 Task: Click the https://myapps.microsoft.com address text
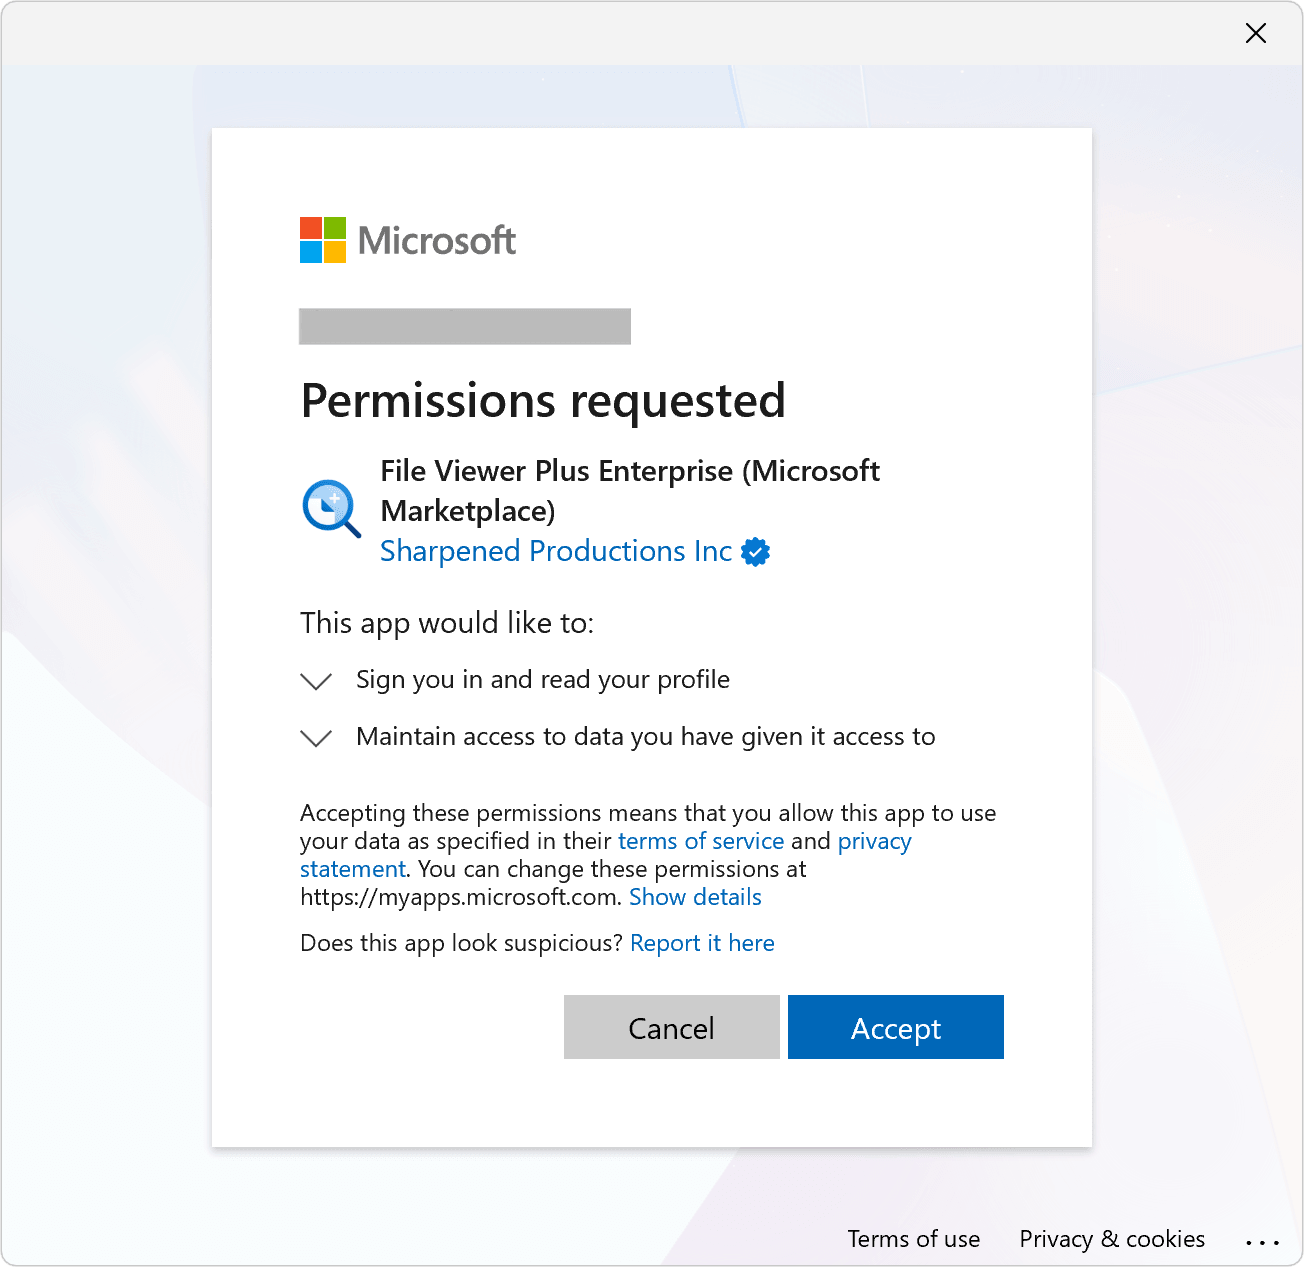458,897
